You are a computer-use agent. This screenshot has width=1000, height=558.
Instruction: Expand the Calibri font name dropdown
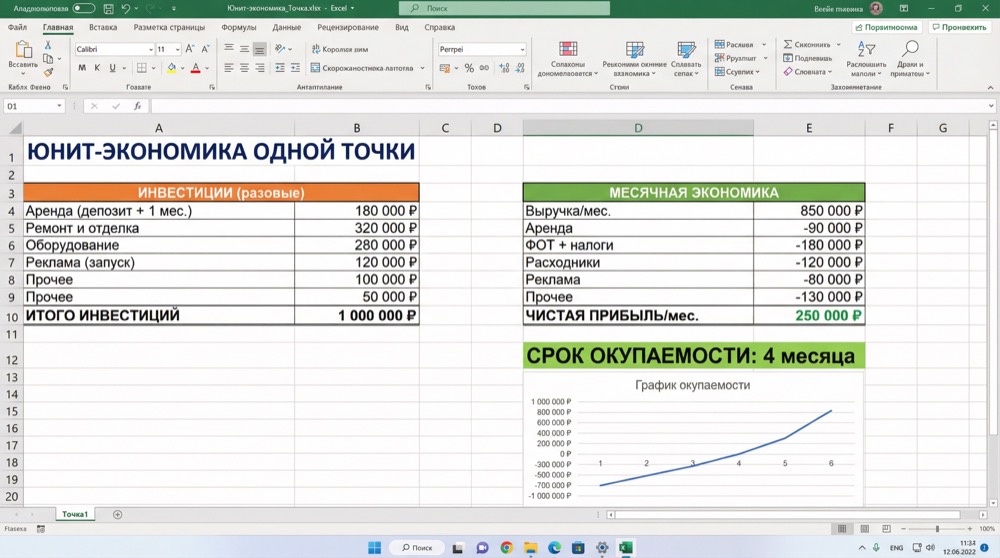tap(151, 49)
